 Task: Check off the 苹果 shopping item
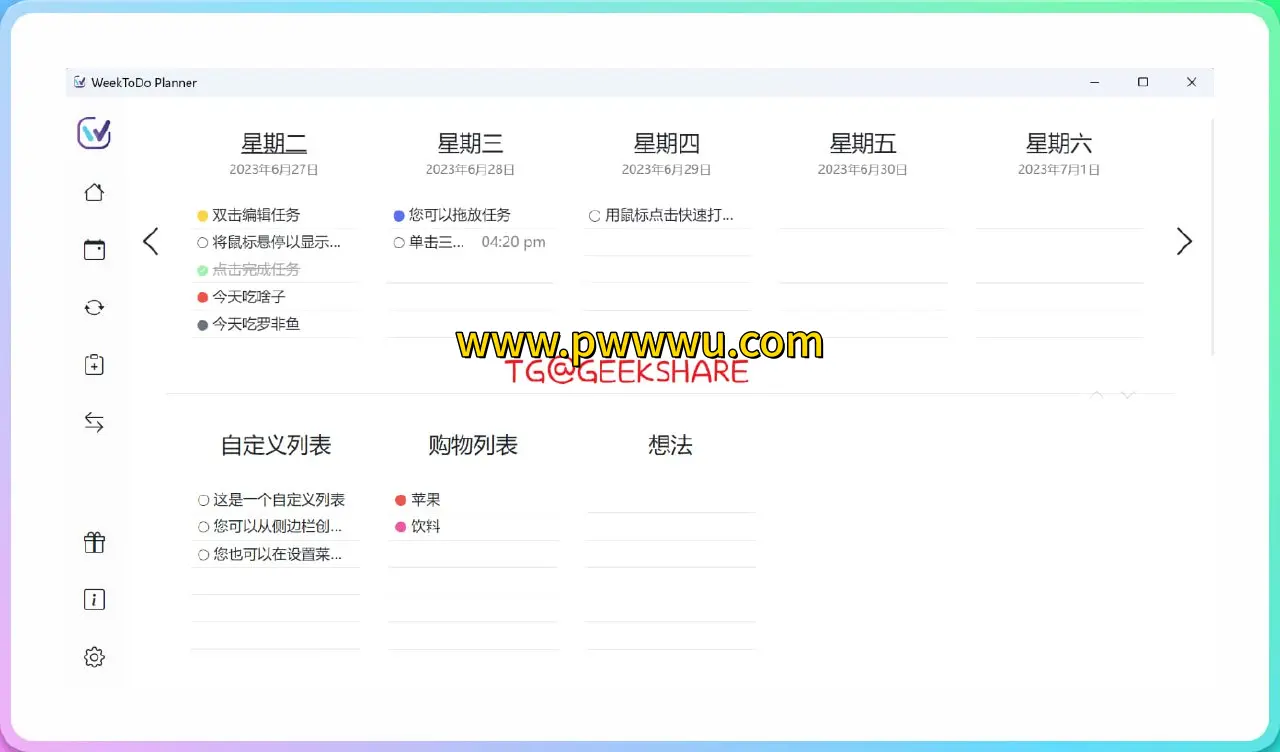[x=401, y=500]
